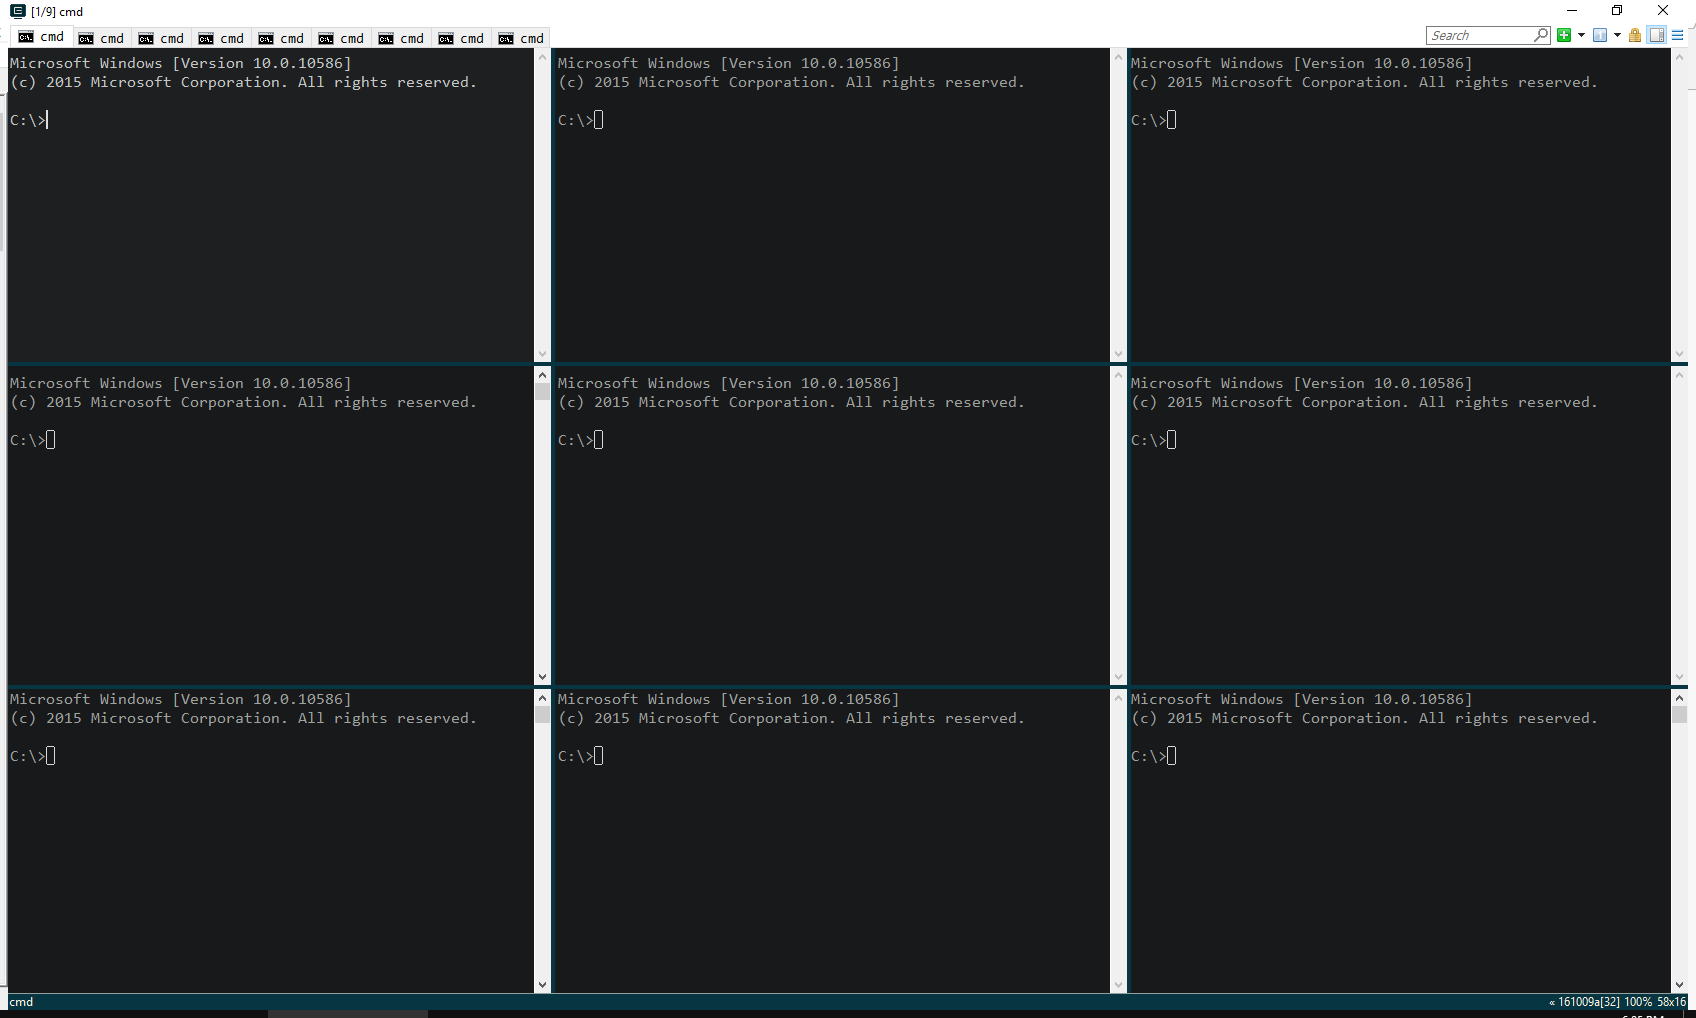
Task: Click the '100%' zoom value in status bar
Action: coord(1638,1002)
